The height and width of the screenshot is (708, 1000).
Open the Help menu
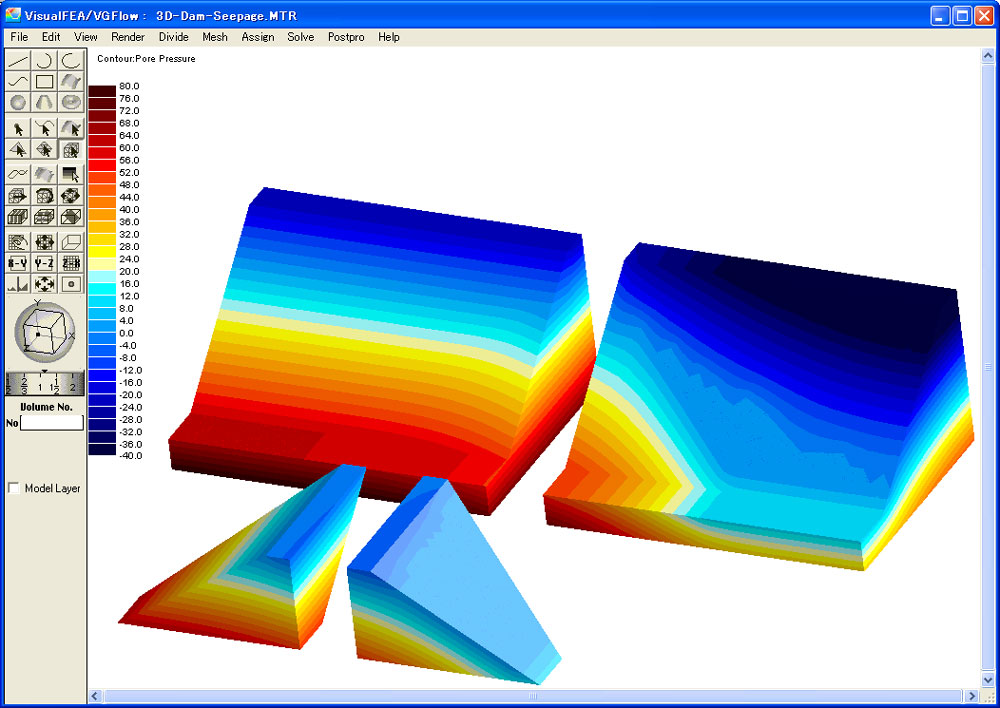pos(388,37)
